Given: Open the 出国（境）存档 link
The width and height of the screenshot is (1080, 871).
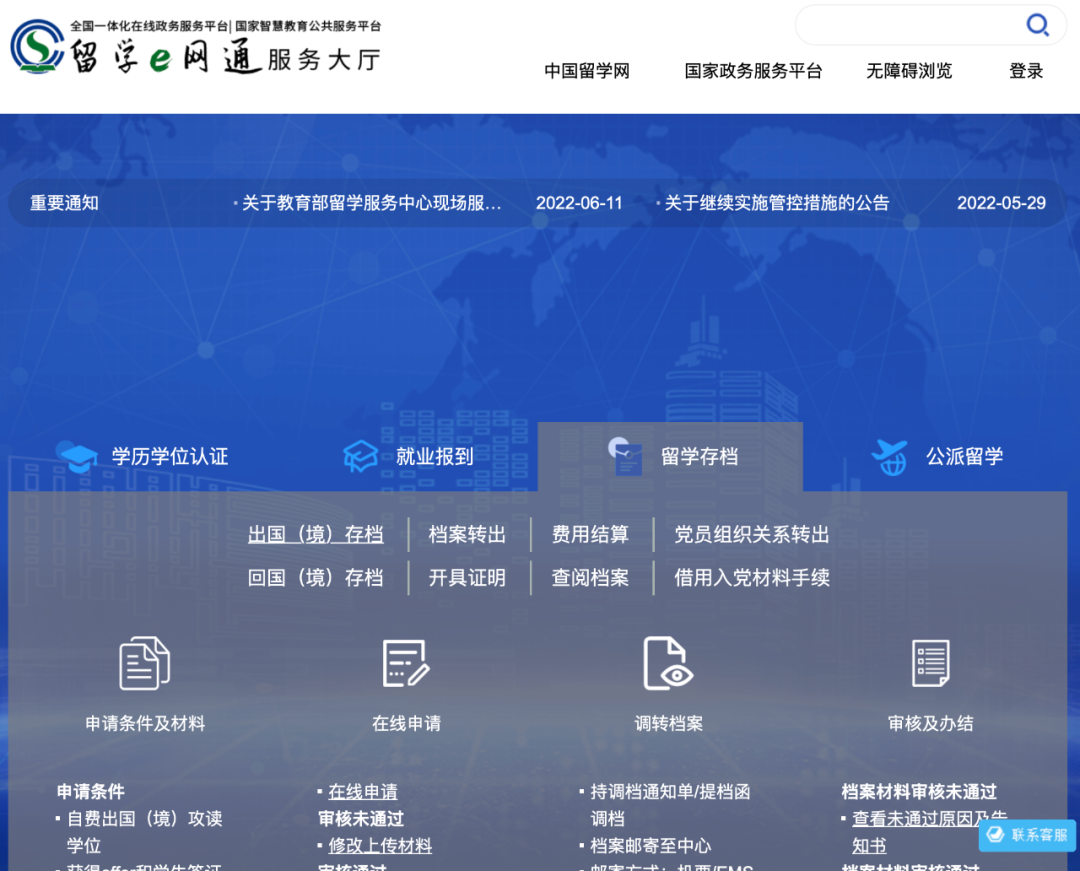Looking at the screenshot, I should pos(315,535).
